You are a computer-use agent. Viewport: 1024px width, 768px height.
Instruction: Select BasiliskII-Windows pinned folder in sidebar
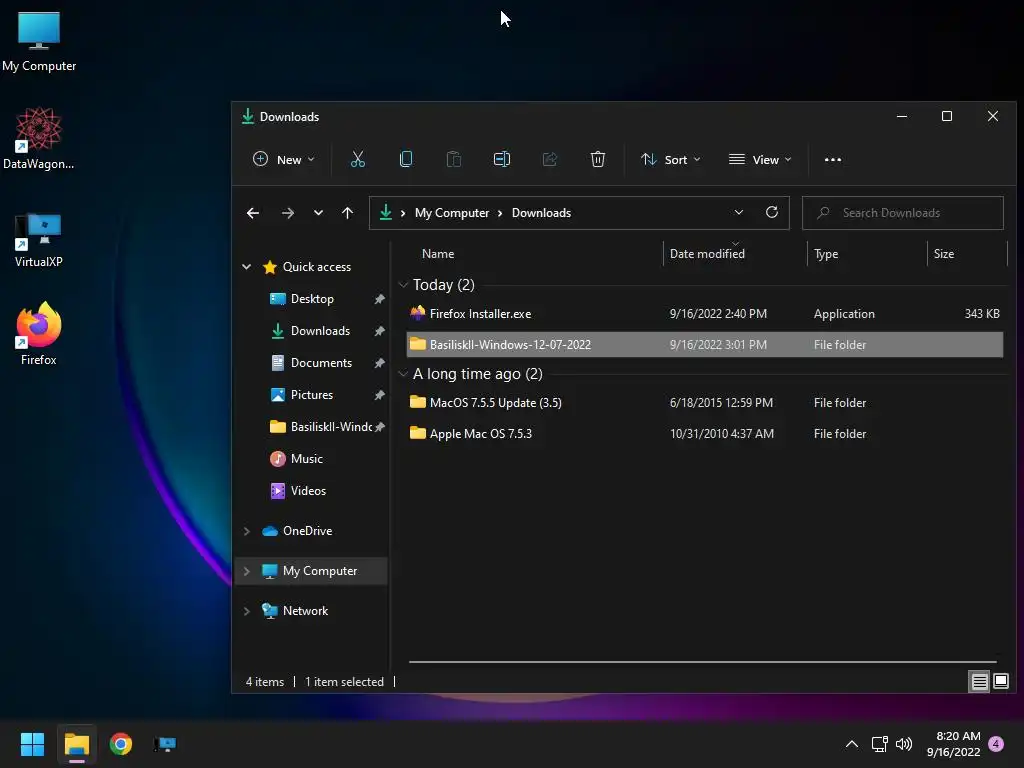pos(321,427)
